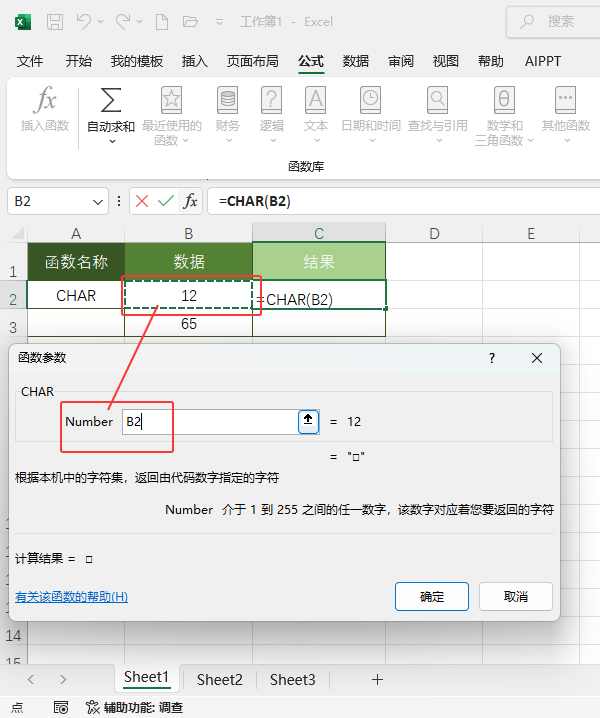Screen dimensions: 600x718
Task: Open the 文件 menu tab
Action: pos(30,61)
